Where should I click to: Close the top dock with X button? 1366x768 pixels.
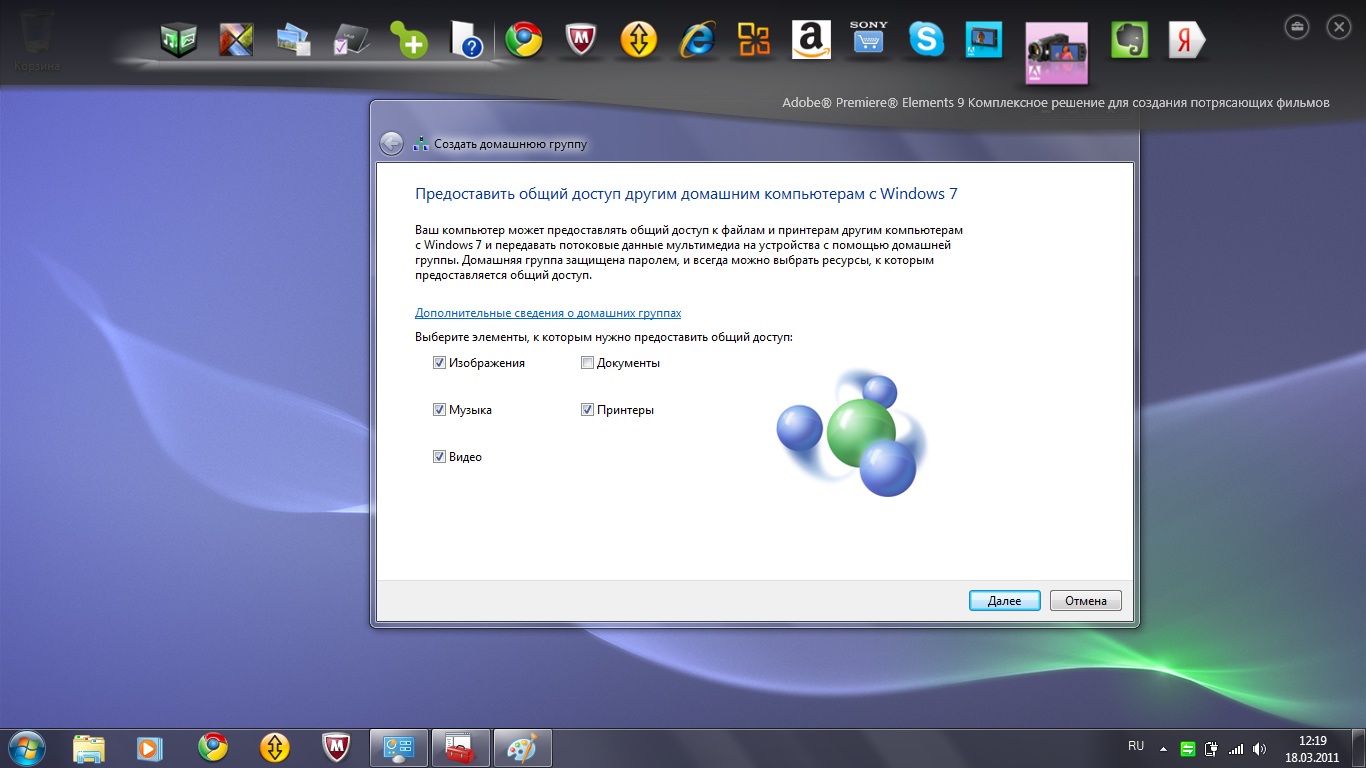click(1338, 26)
